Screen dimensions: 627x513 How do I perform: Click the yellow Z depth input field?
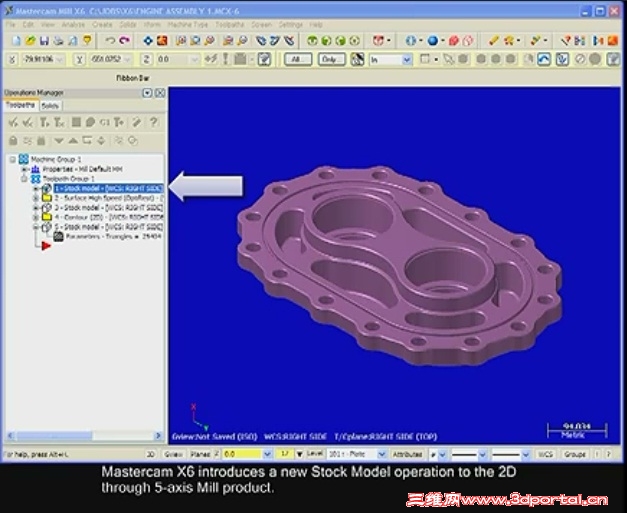242,454
